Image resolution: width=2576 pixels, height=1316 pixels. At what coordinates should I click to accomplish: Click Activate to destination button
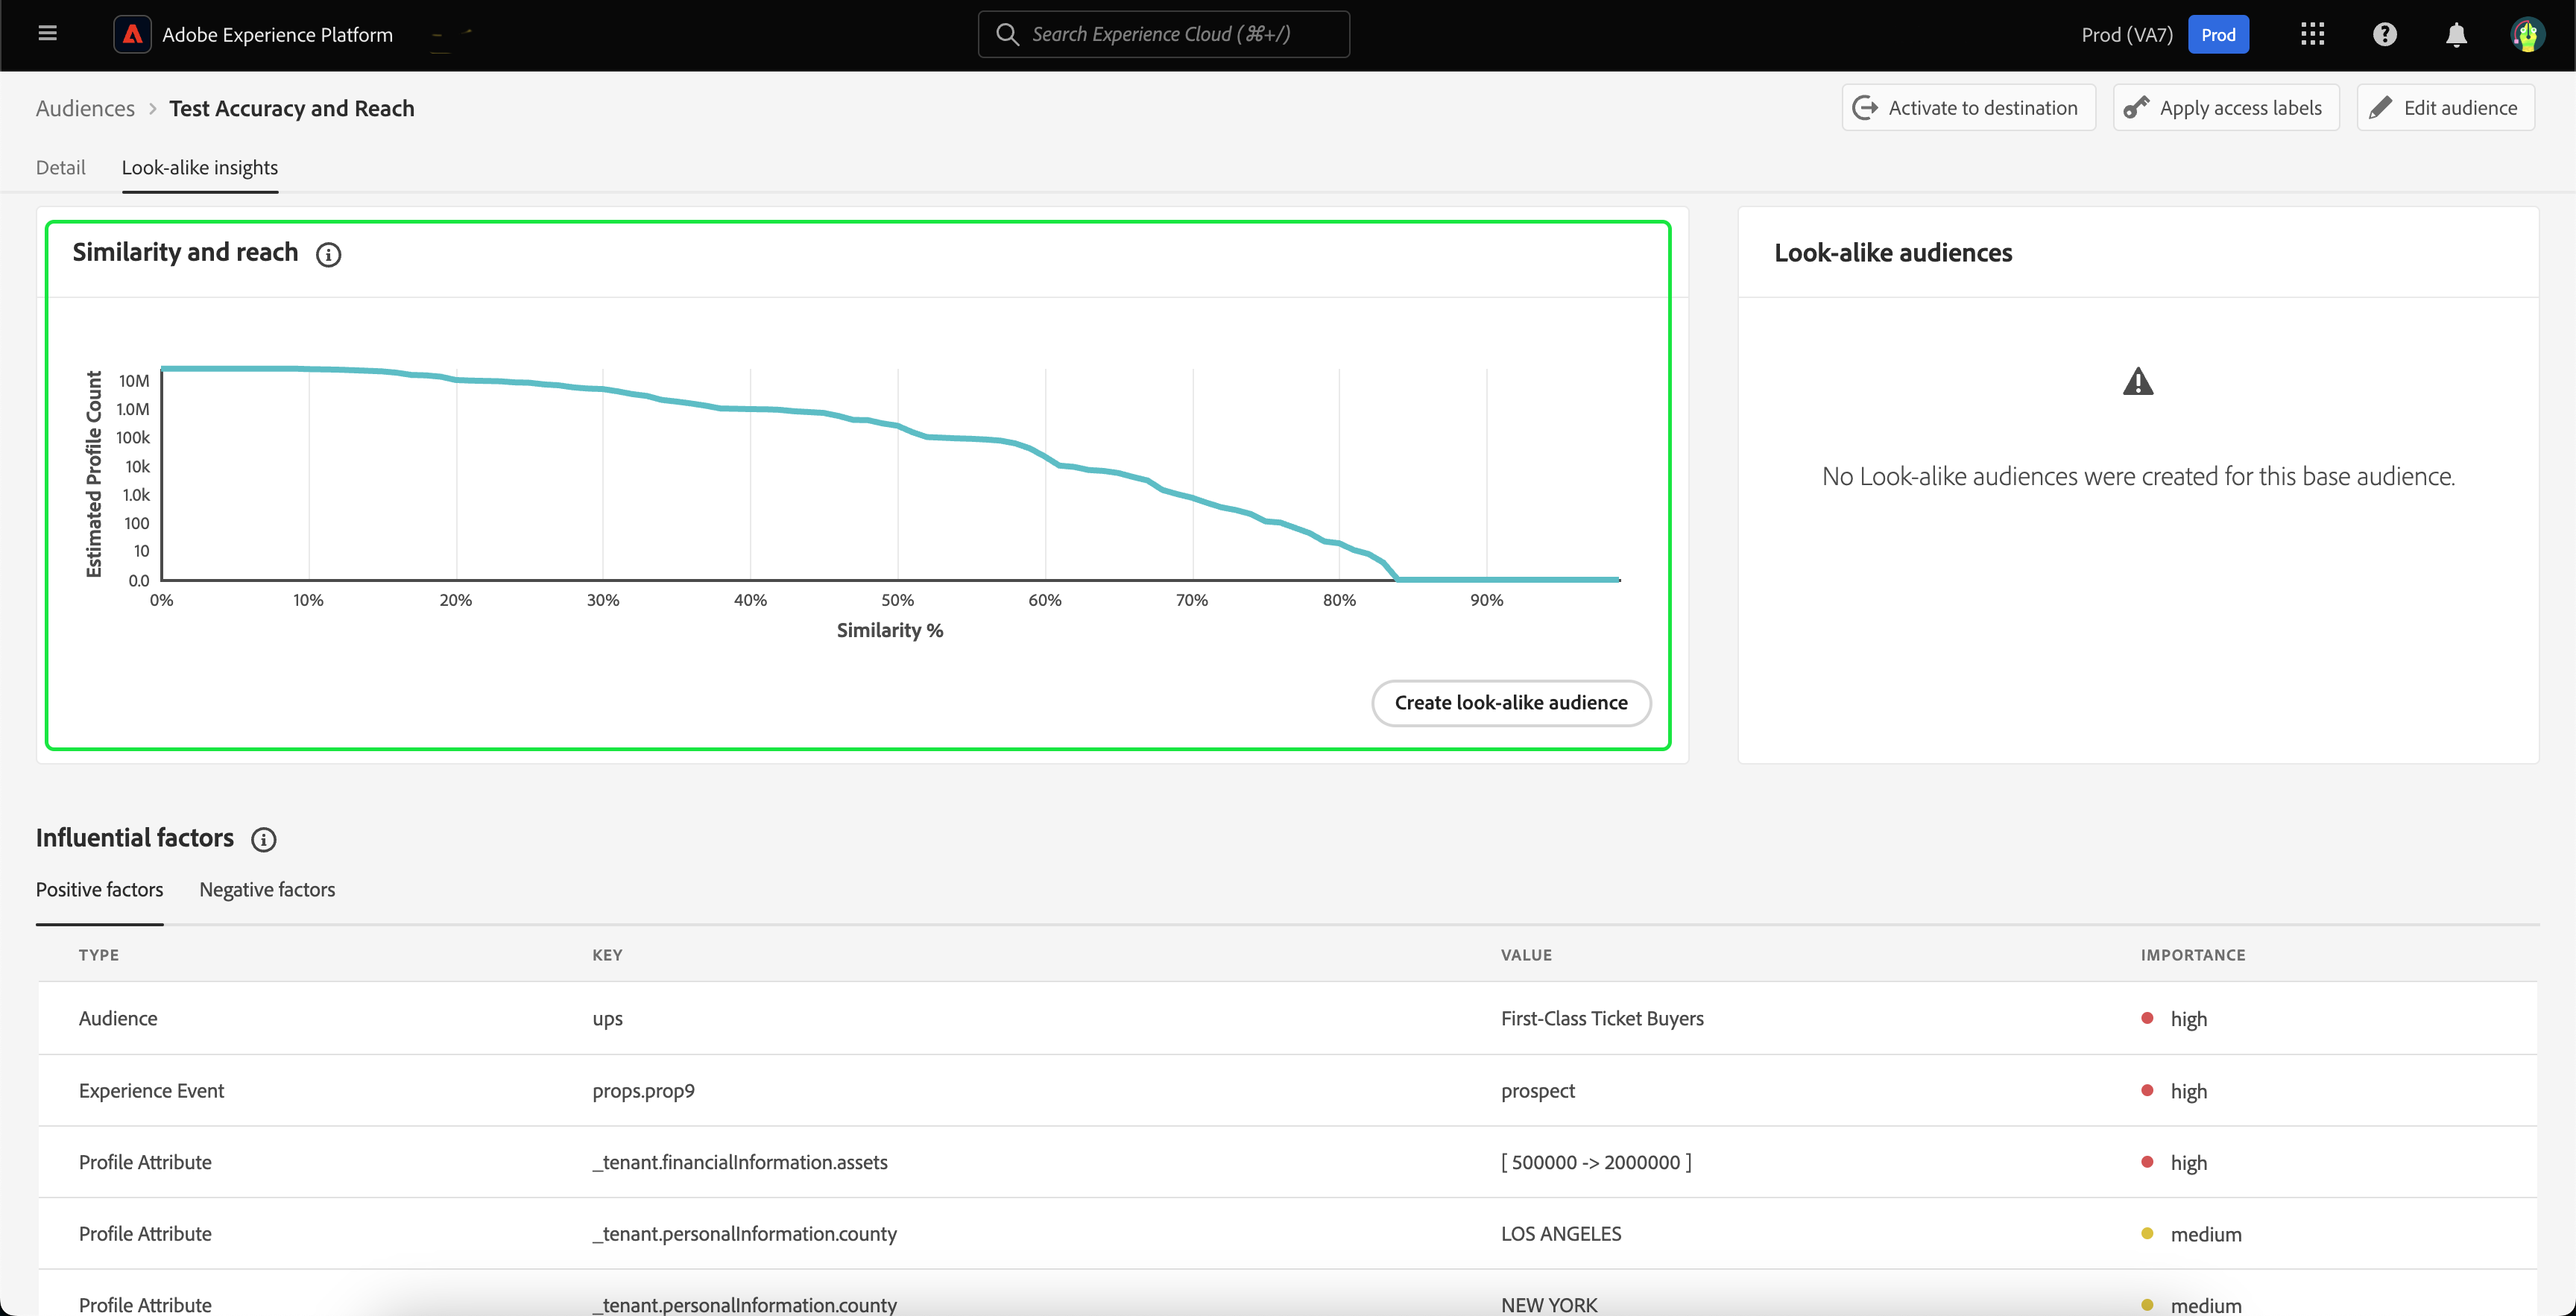point(1968,108)
